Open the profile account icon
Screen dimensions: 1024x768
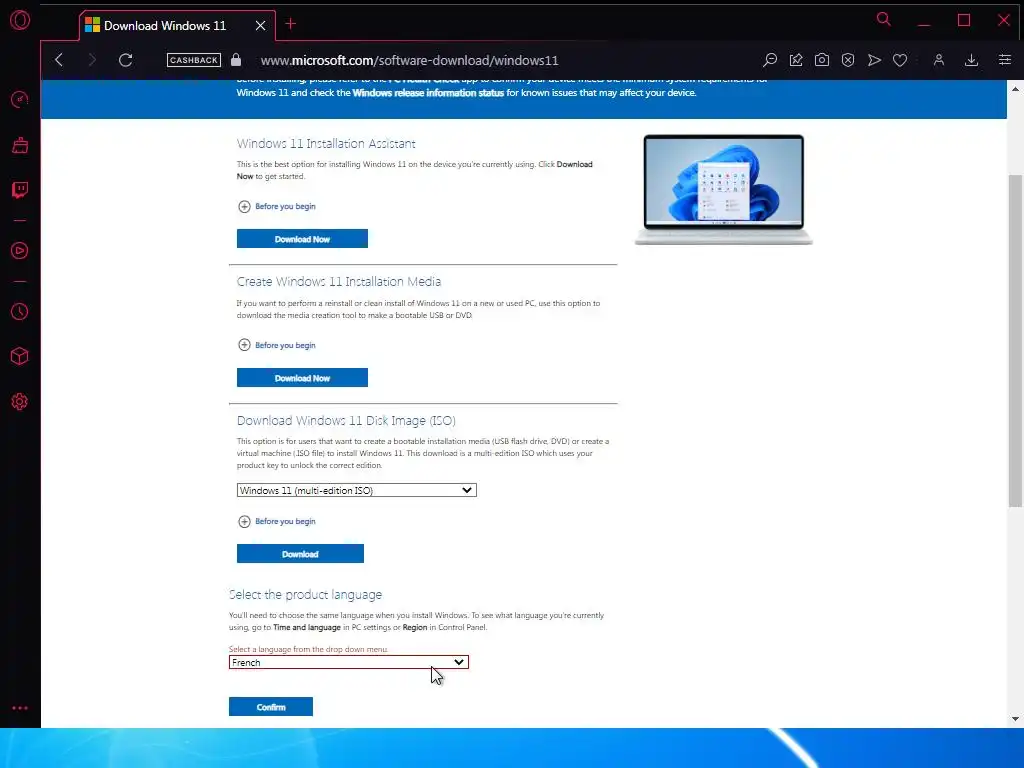tap(938, 60)
